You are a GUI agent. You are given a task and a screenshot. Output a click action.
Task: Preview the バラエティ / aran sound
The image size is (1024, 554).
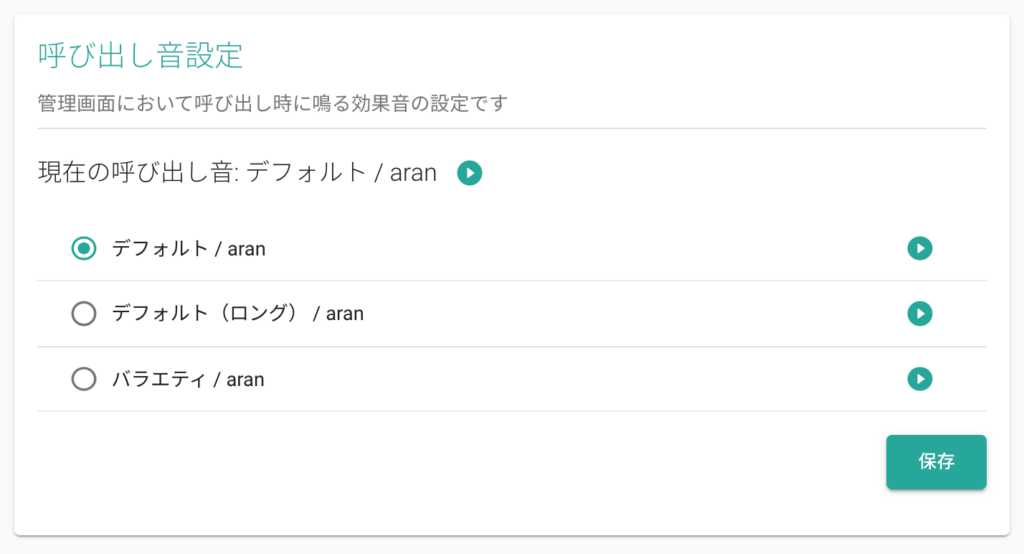[x=920, y=379]
